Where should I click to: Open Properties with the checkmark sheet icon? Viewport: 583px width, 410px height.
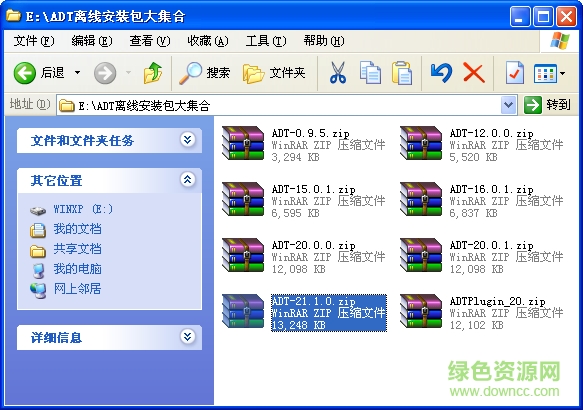(515, 72)
